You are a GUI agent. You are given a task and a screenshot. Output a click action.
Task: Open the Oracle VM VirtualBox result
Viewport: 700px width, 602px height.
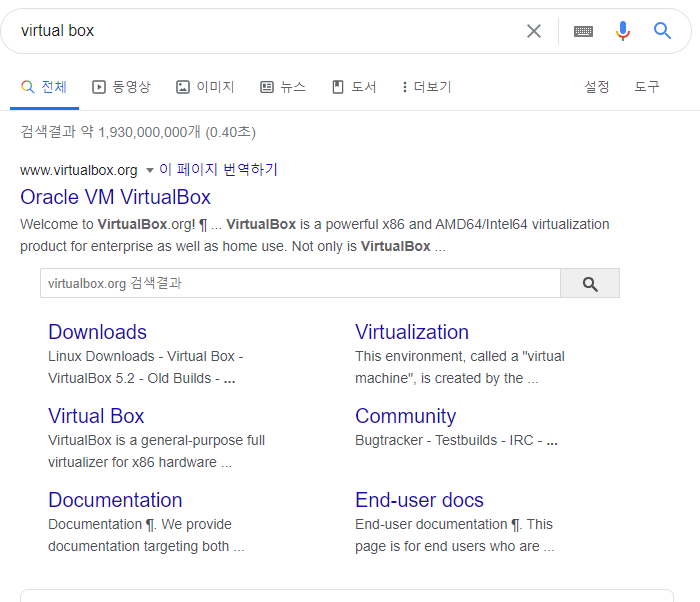click(115, 197)
